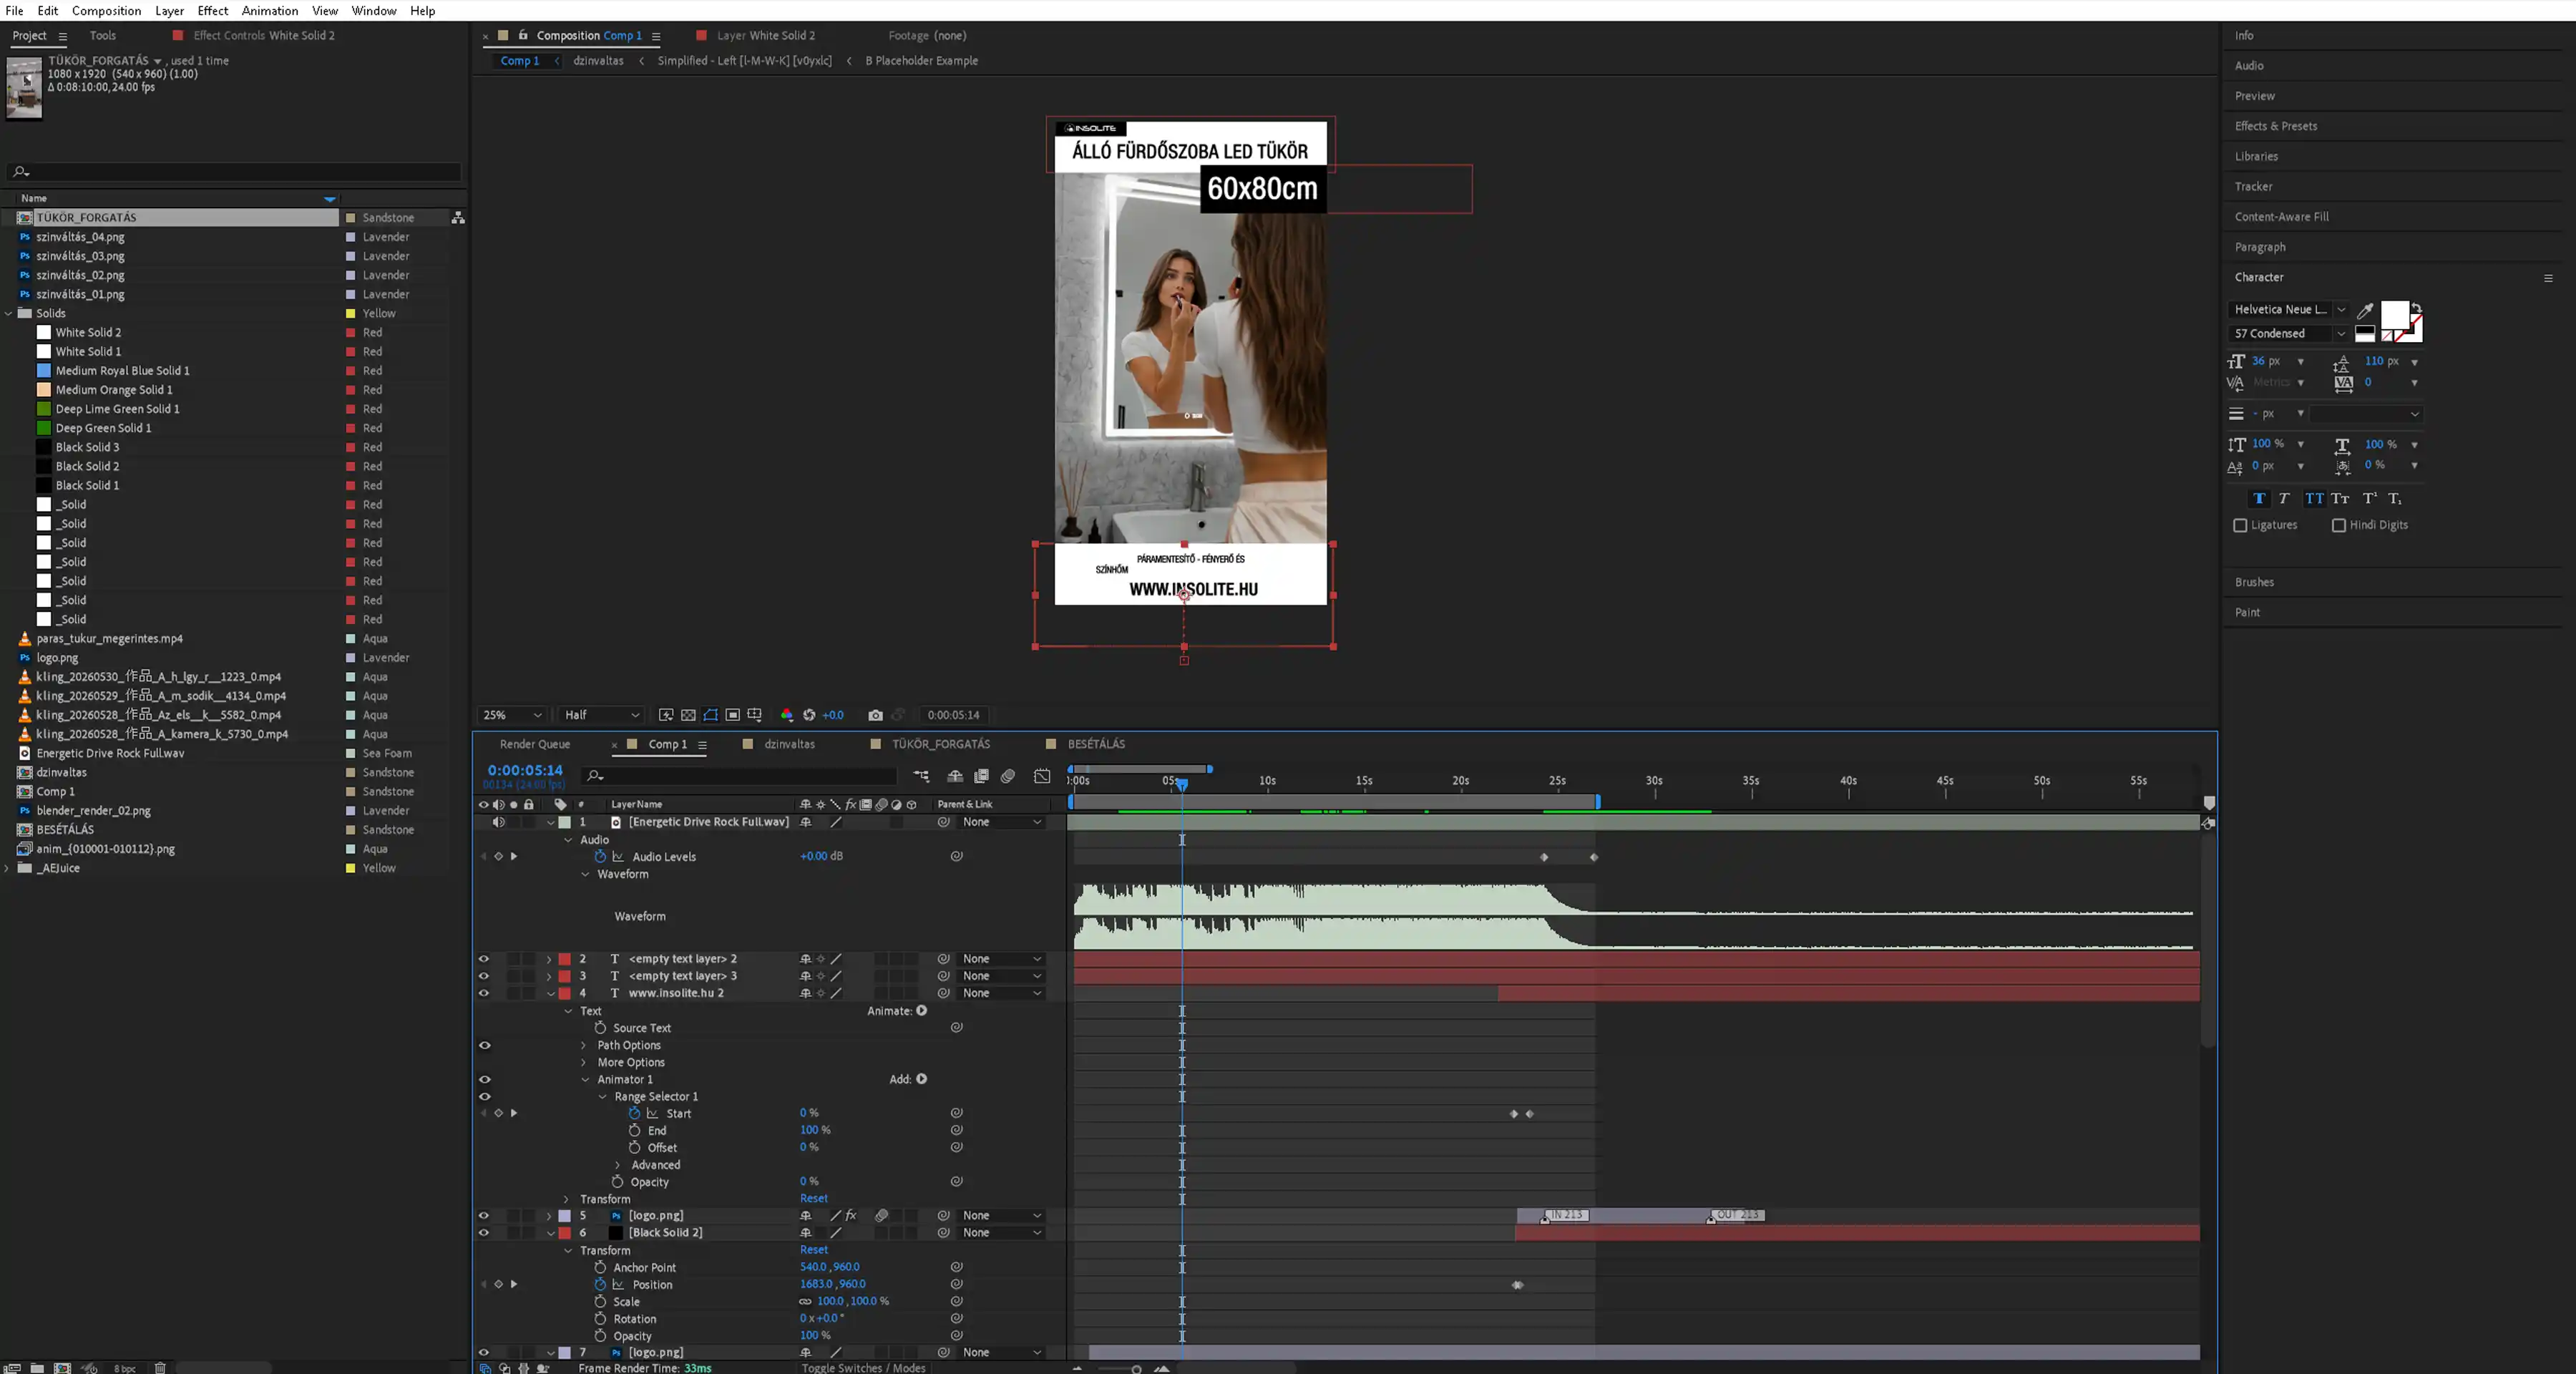Click Position stopwatch on Black Solid 2
Viewport: 2576px width, 1374px height.
(x=600, y=1285)
